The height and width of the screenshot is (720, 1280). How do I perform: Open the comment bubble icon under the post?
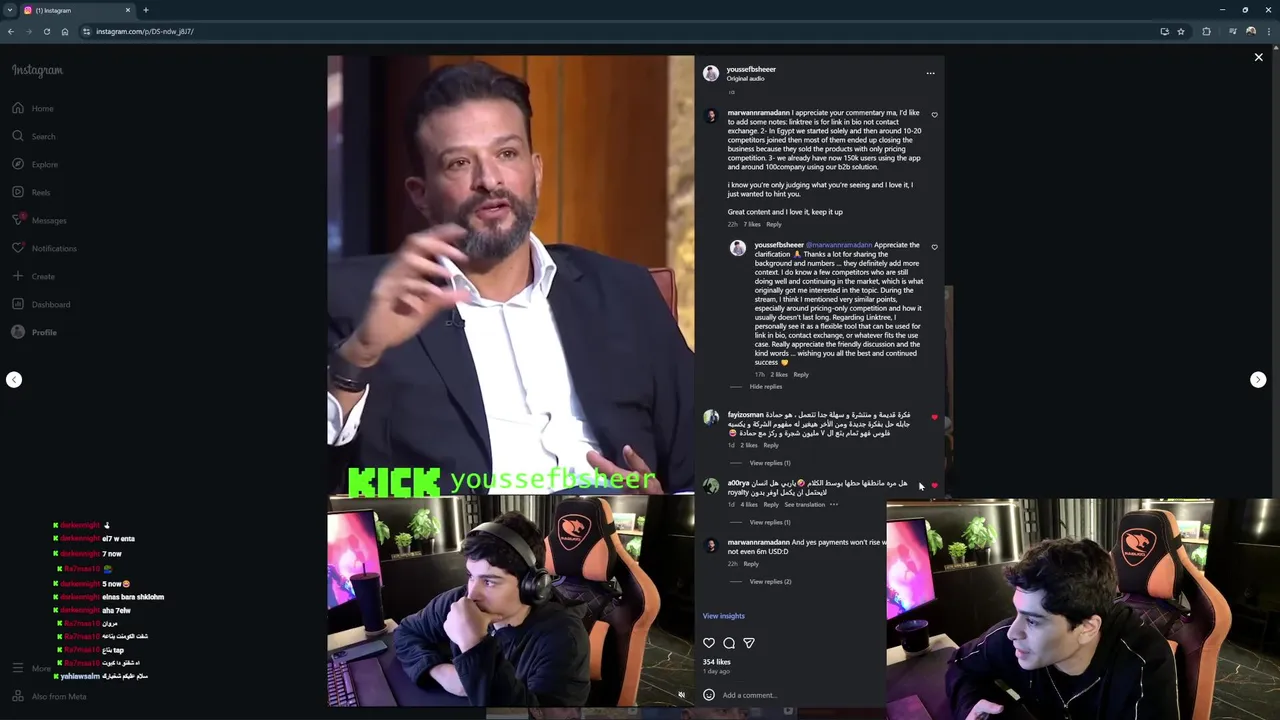click(x=729, y=643)
